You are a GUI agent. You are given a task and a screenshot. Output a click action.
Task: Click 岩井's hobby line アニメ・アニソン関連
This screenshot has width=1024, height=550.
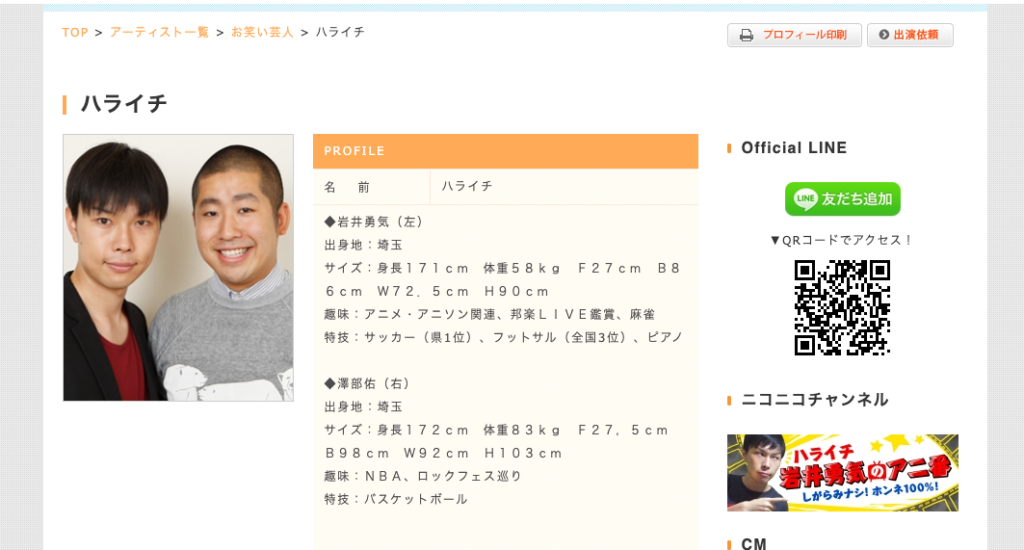tap(490, 314)
